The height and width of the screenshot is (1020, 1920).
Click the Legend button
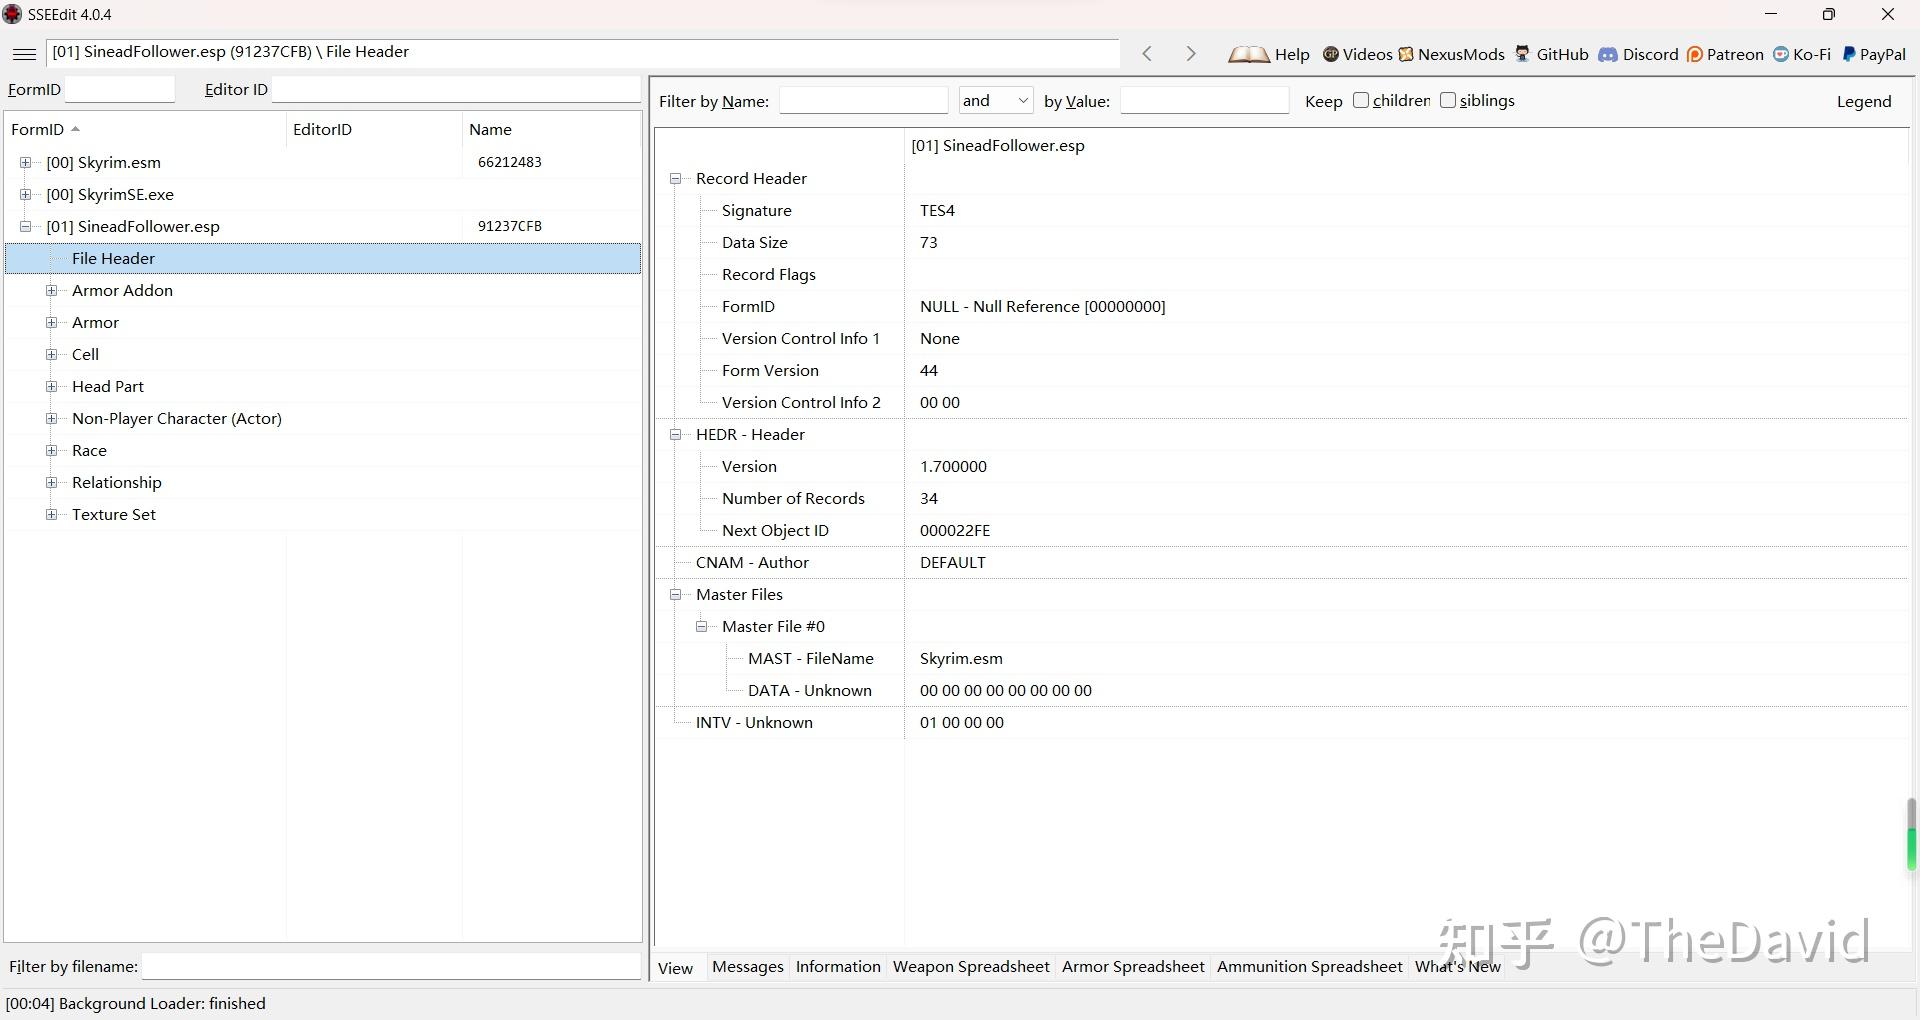click(x=1863, y=101)
